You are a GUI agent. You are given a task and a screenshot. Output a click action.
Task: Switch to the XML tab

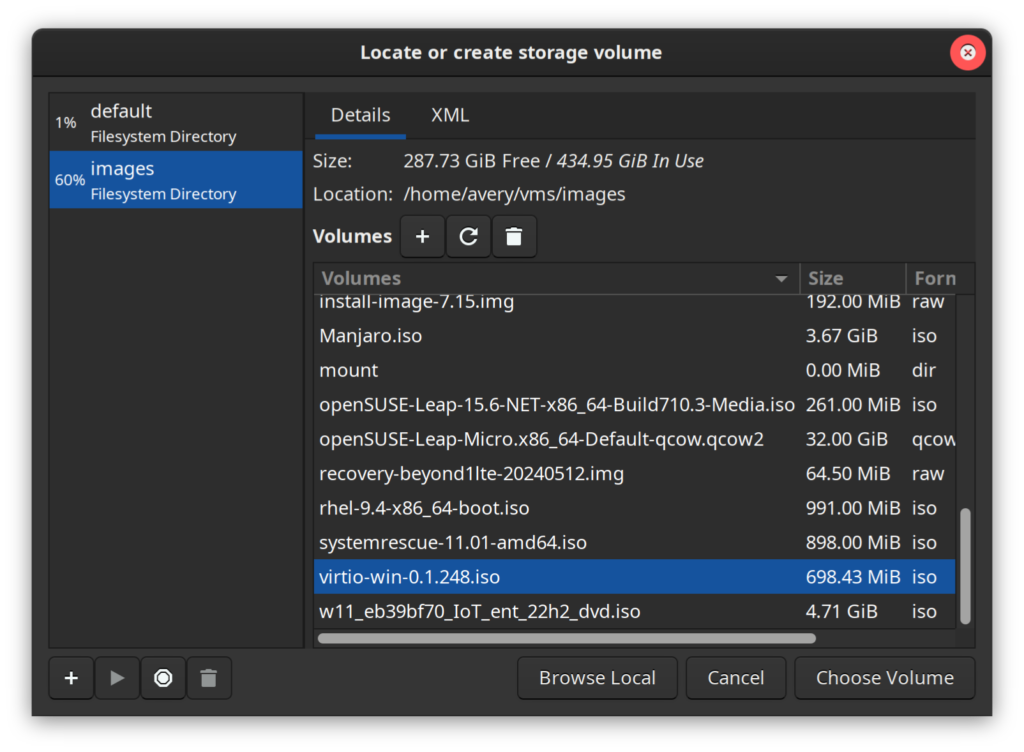pyautogui.click(x=450, y=115)
